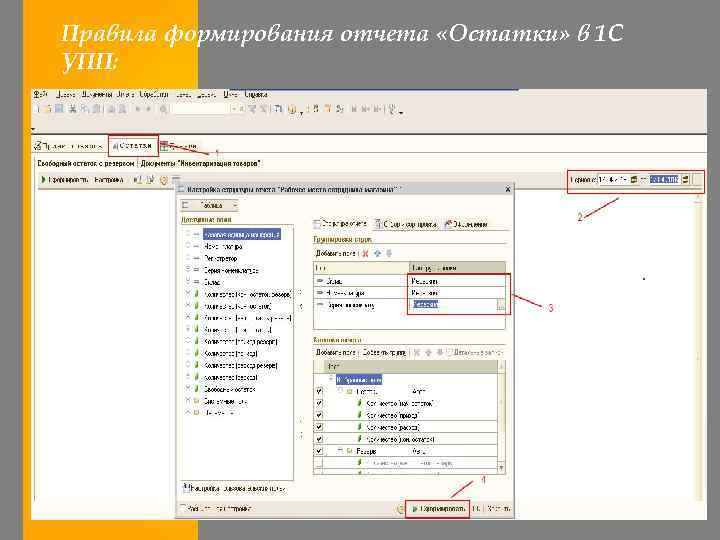The image size is (720, 540).
Task: Move row grouping up with blue arrow
Action: click(377, 253)
